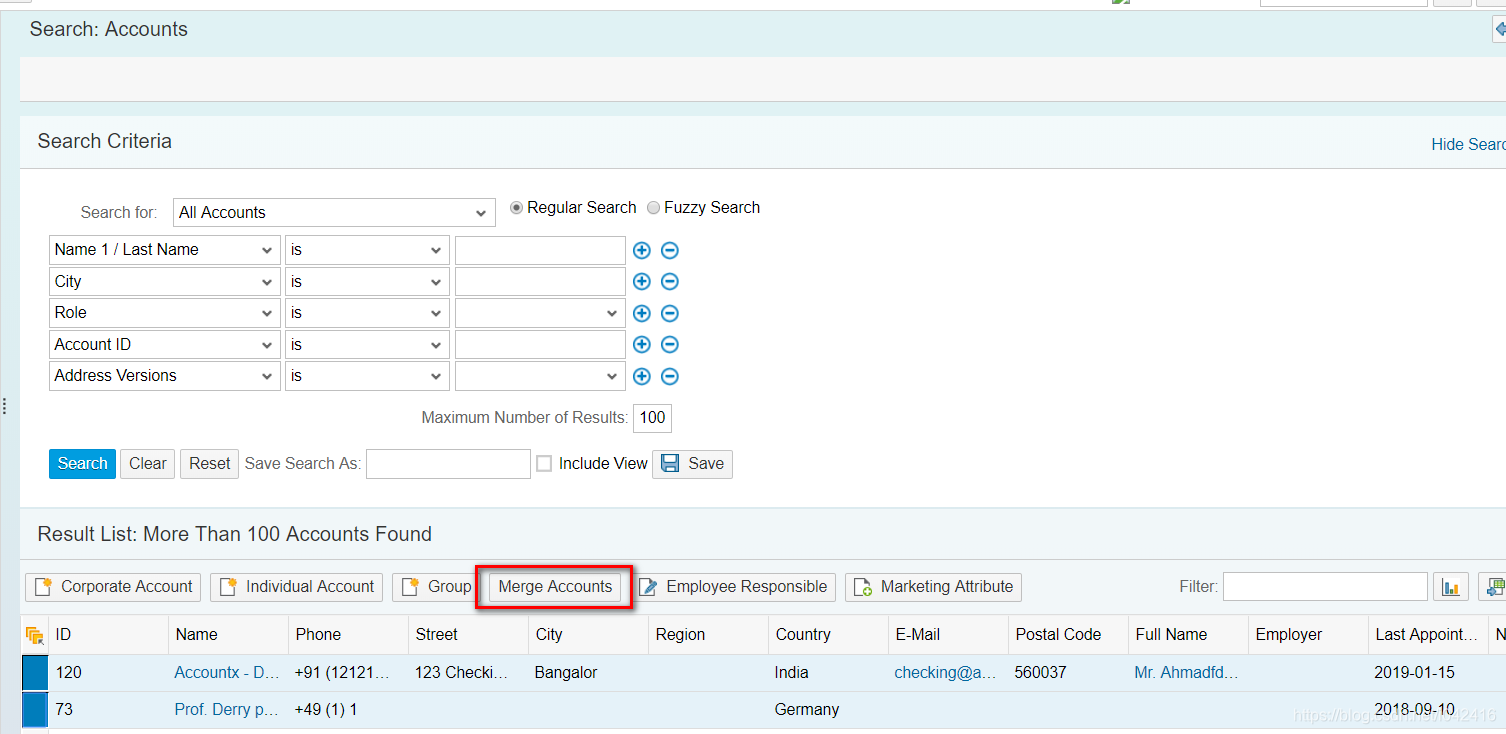The width and height of the screenshot is (1506, 734).
Task: Create a new Group
Action: point(436,587)
